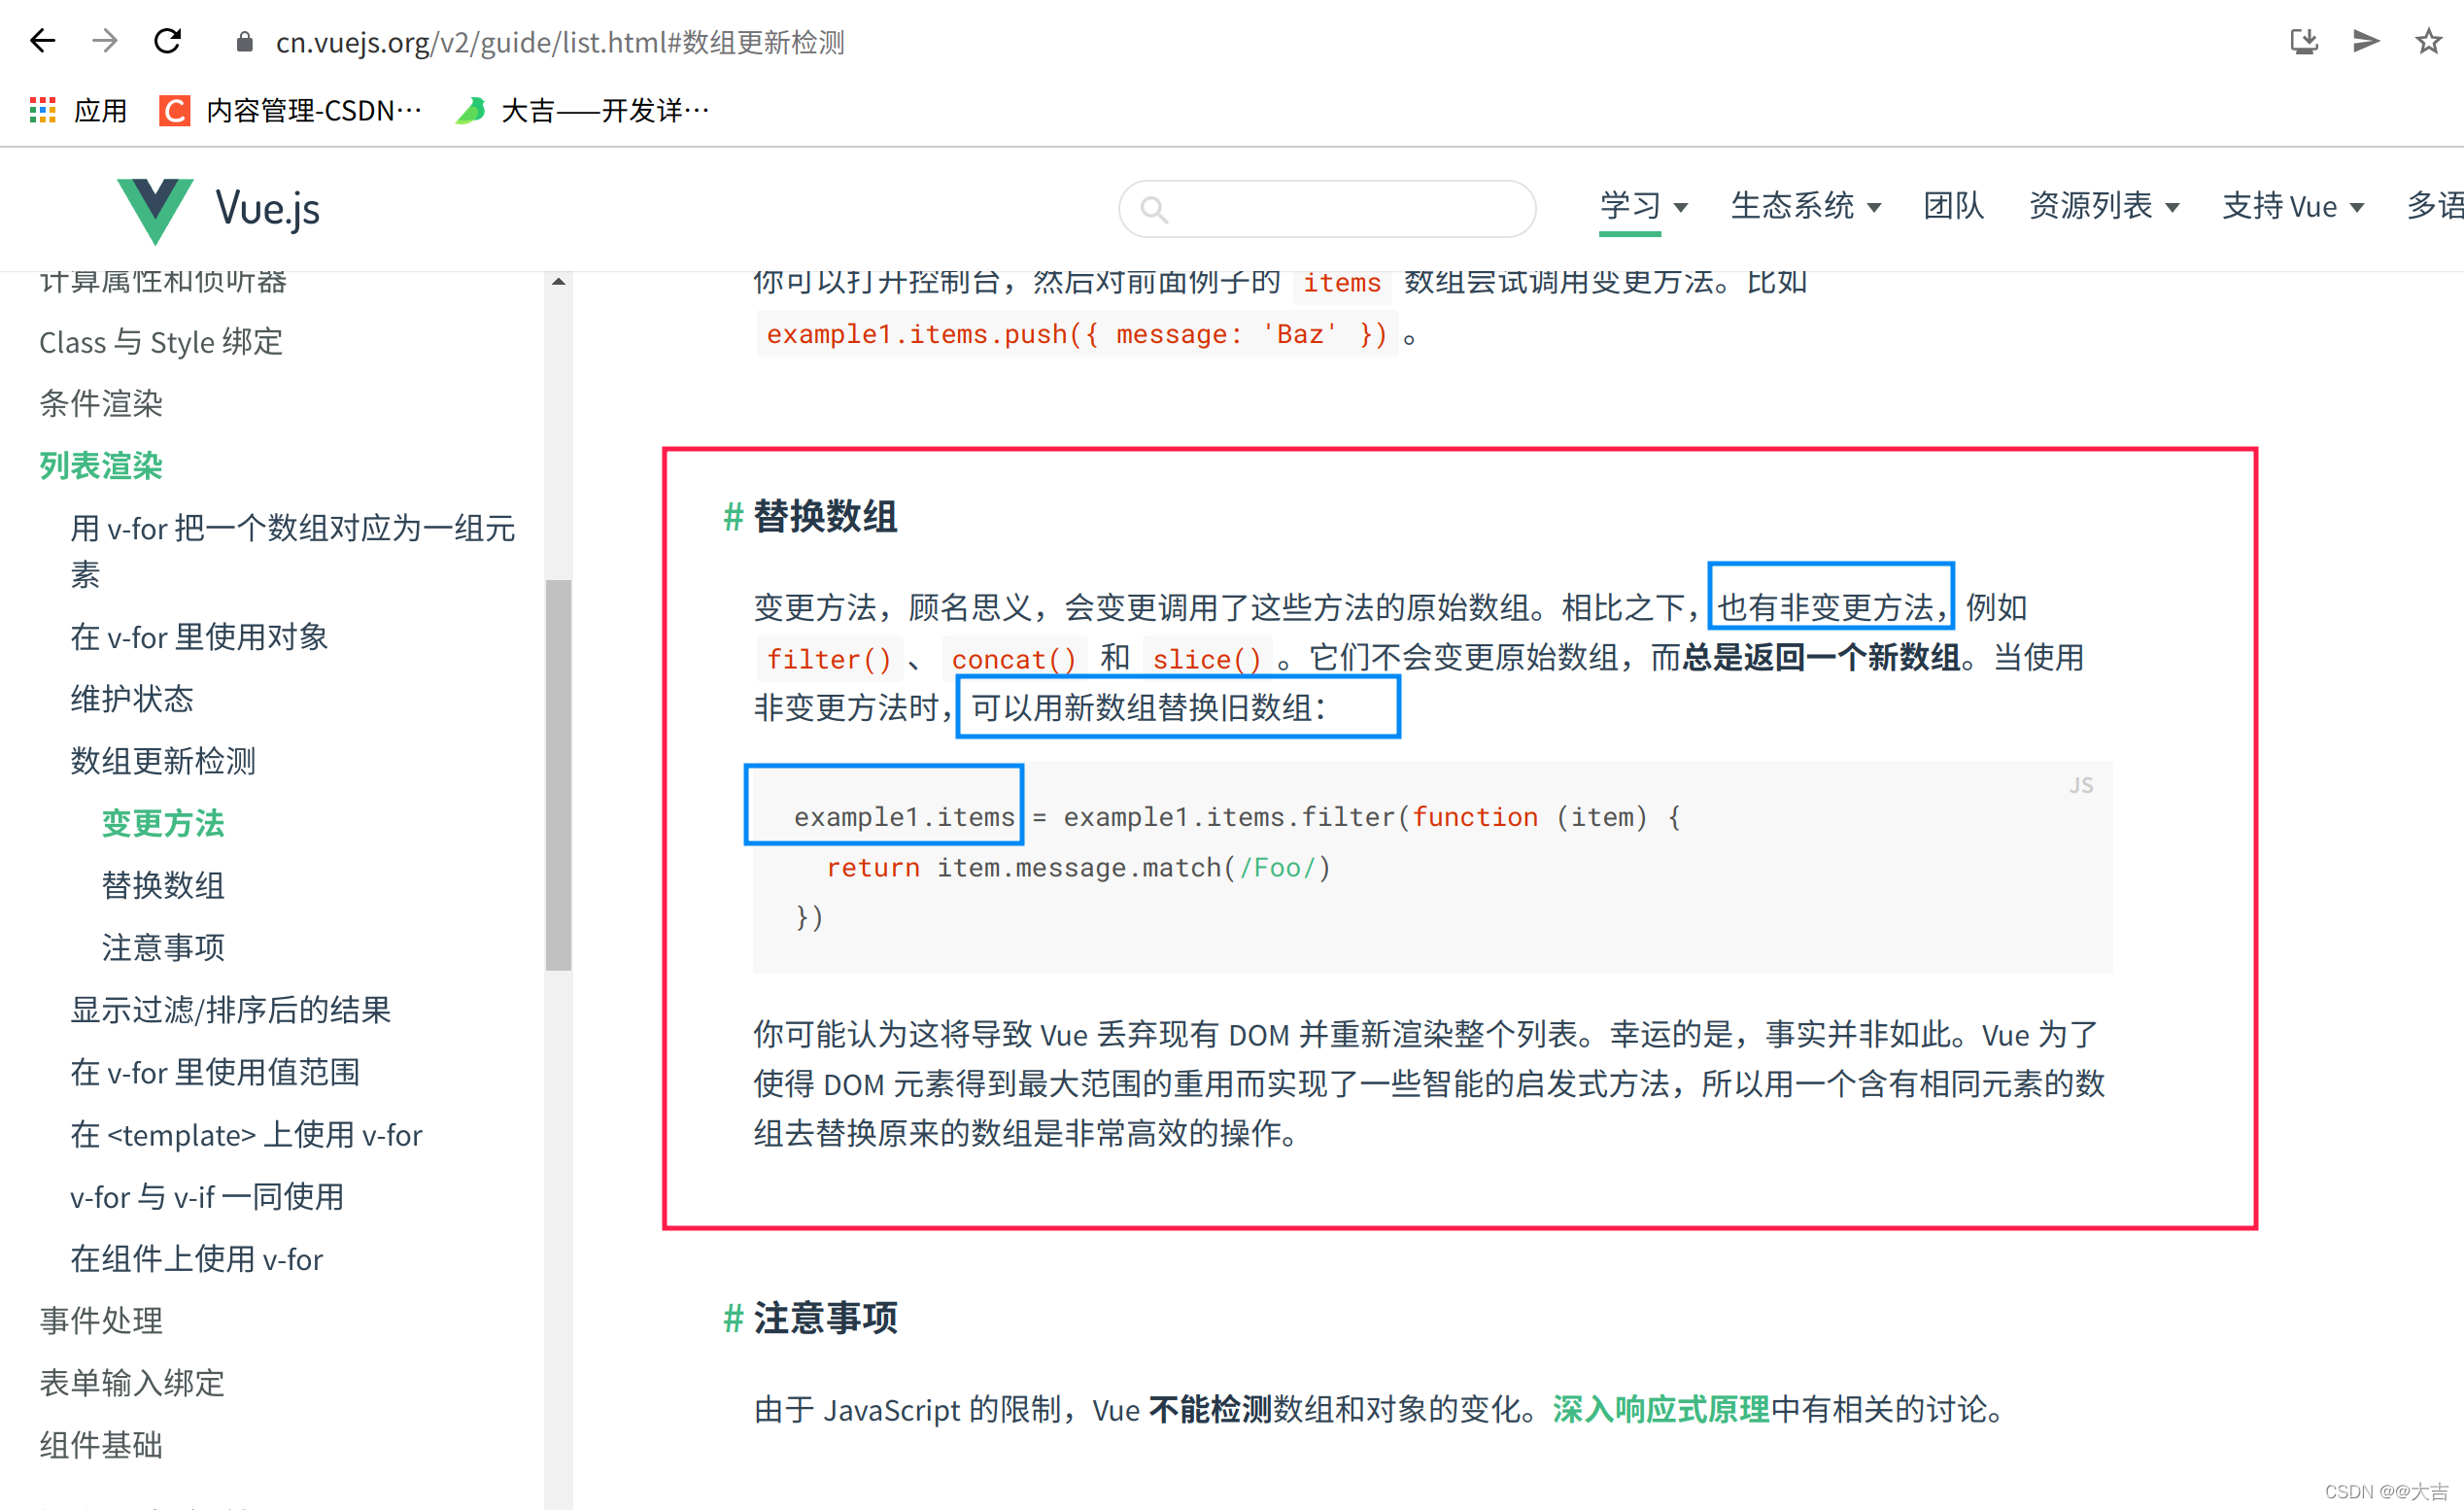Click the search magnifier icon
2464x1510 pixels.
tap(1155, 209)
